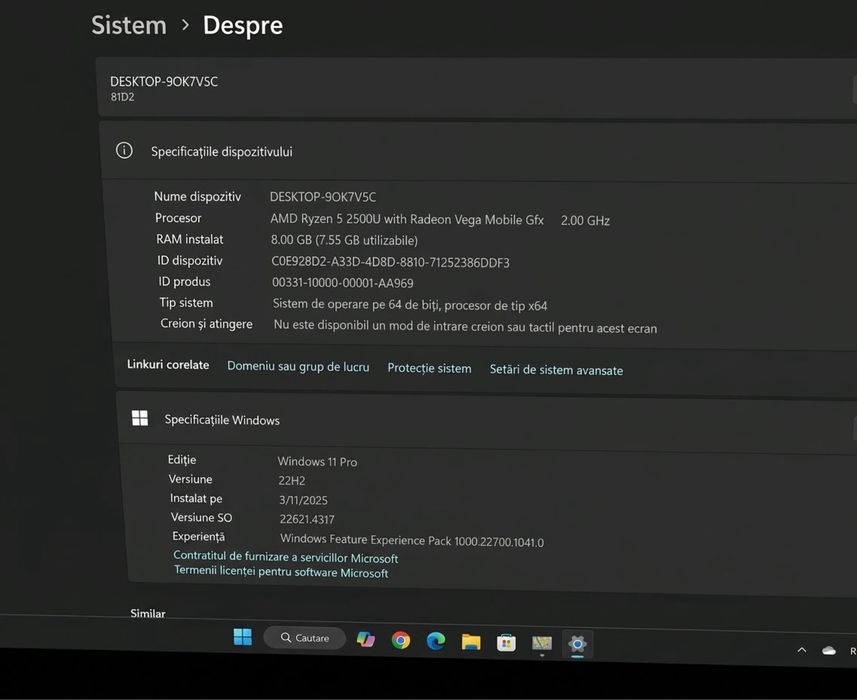Collapse the Specificațiile Windows section header
This screenshot has height=700, width=857.
486,422
